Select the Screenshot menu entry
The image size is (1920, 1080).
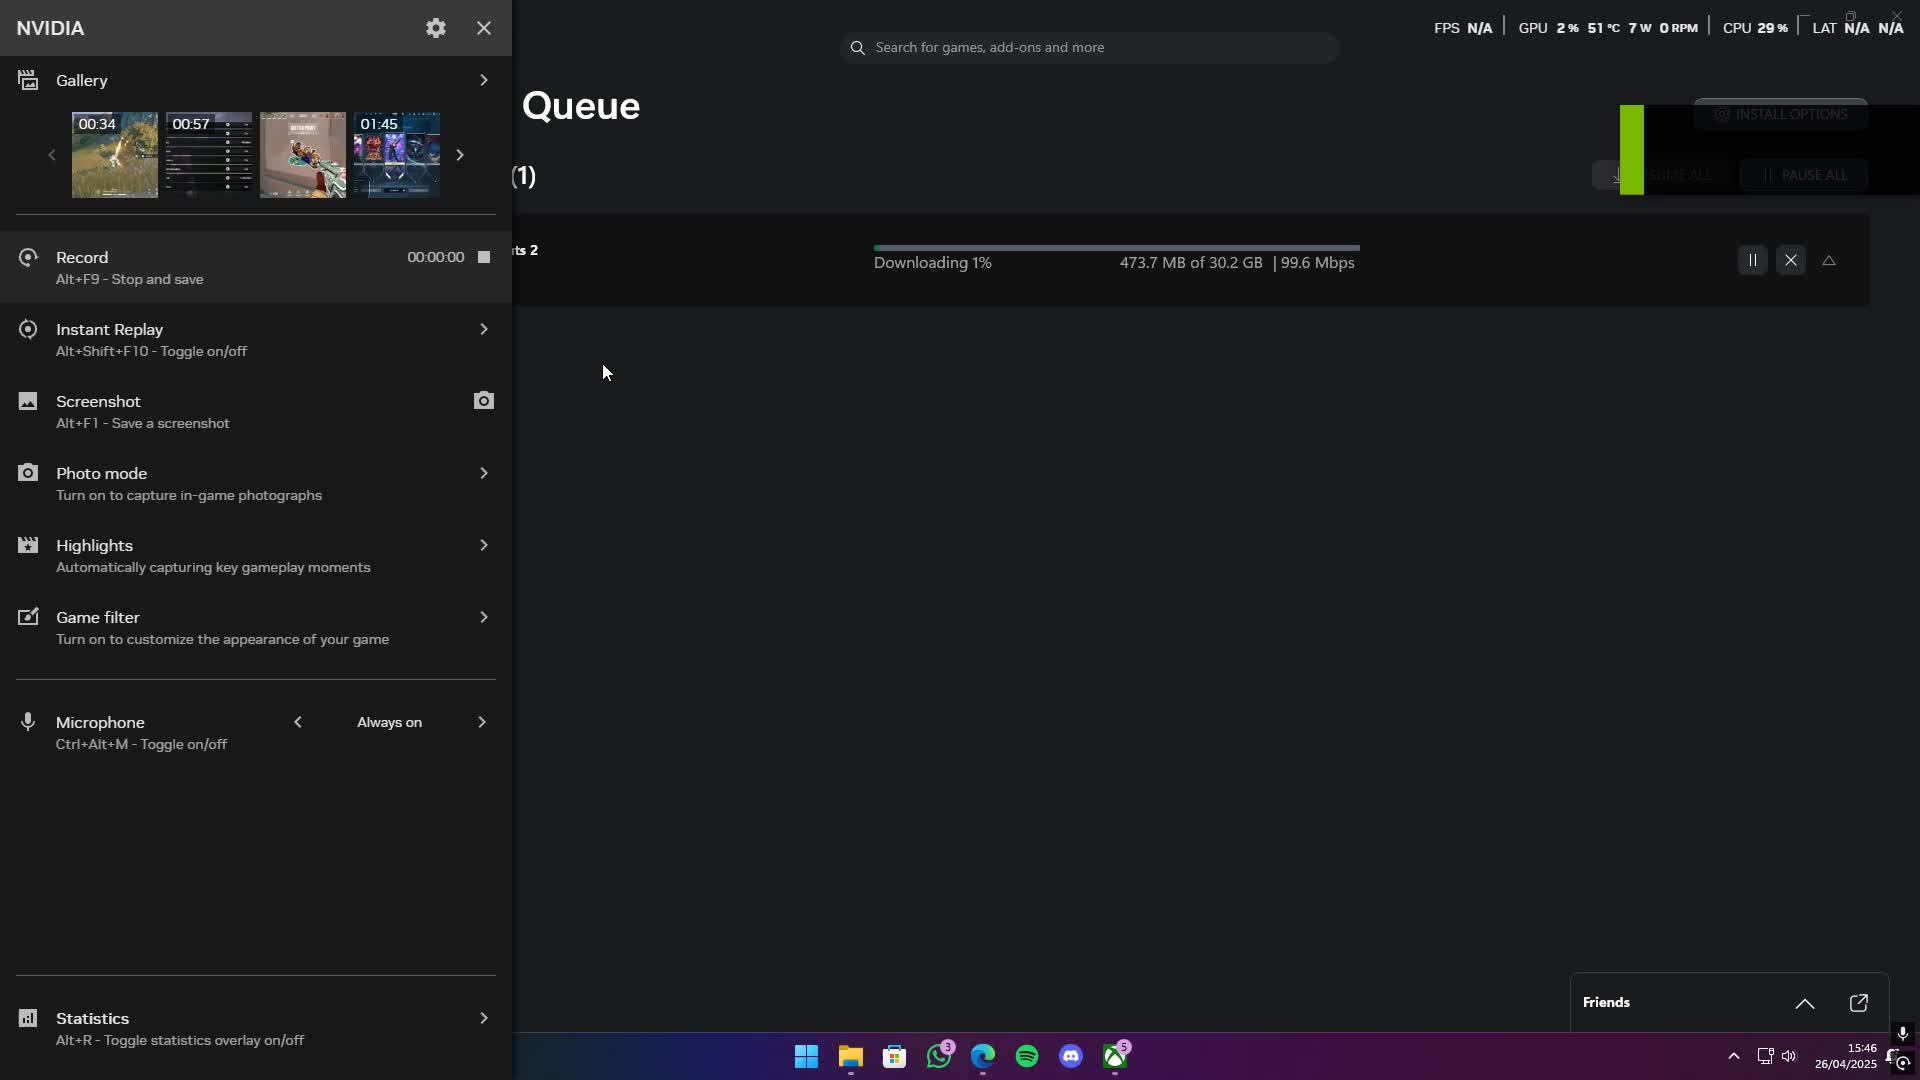point(256,411)
